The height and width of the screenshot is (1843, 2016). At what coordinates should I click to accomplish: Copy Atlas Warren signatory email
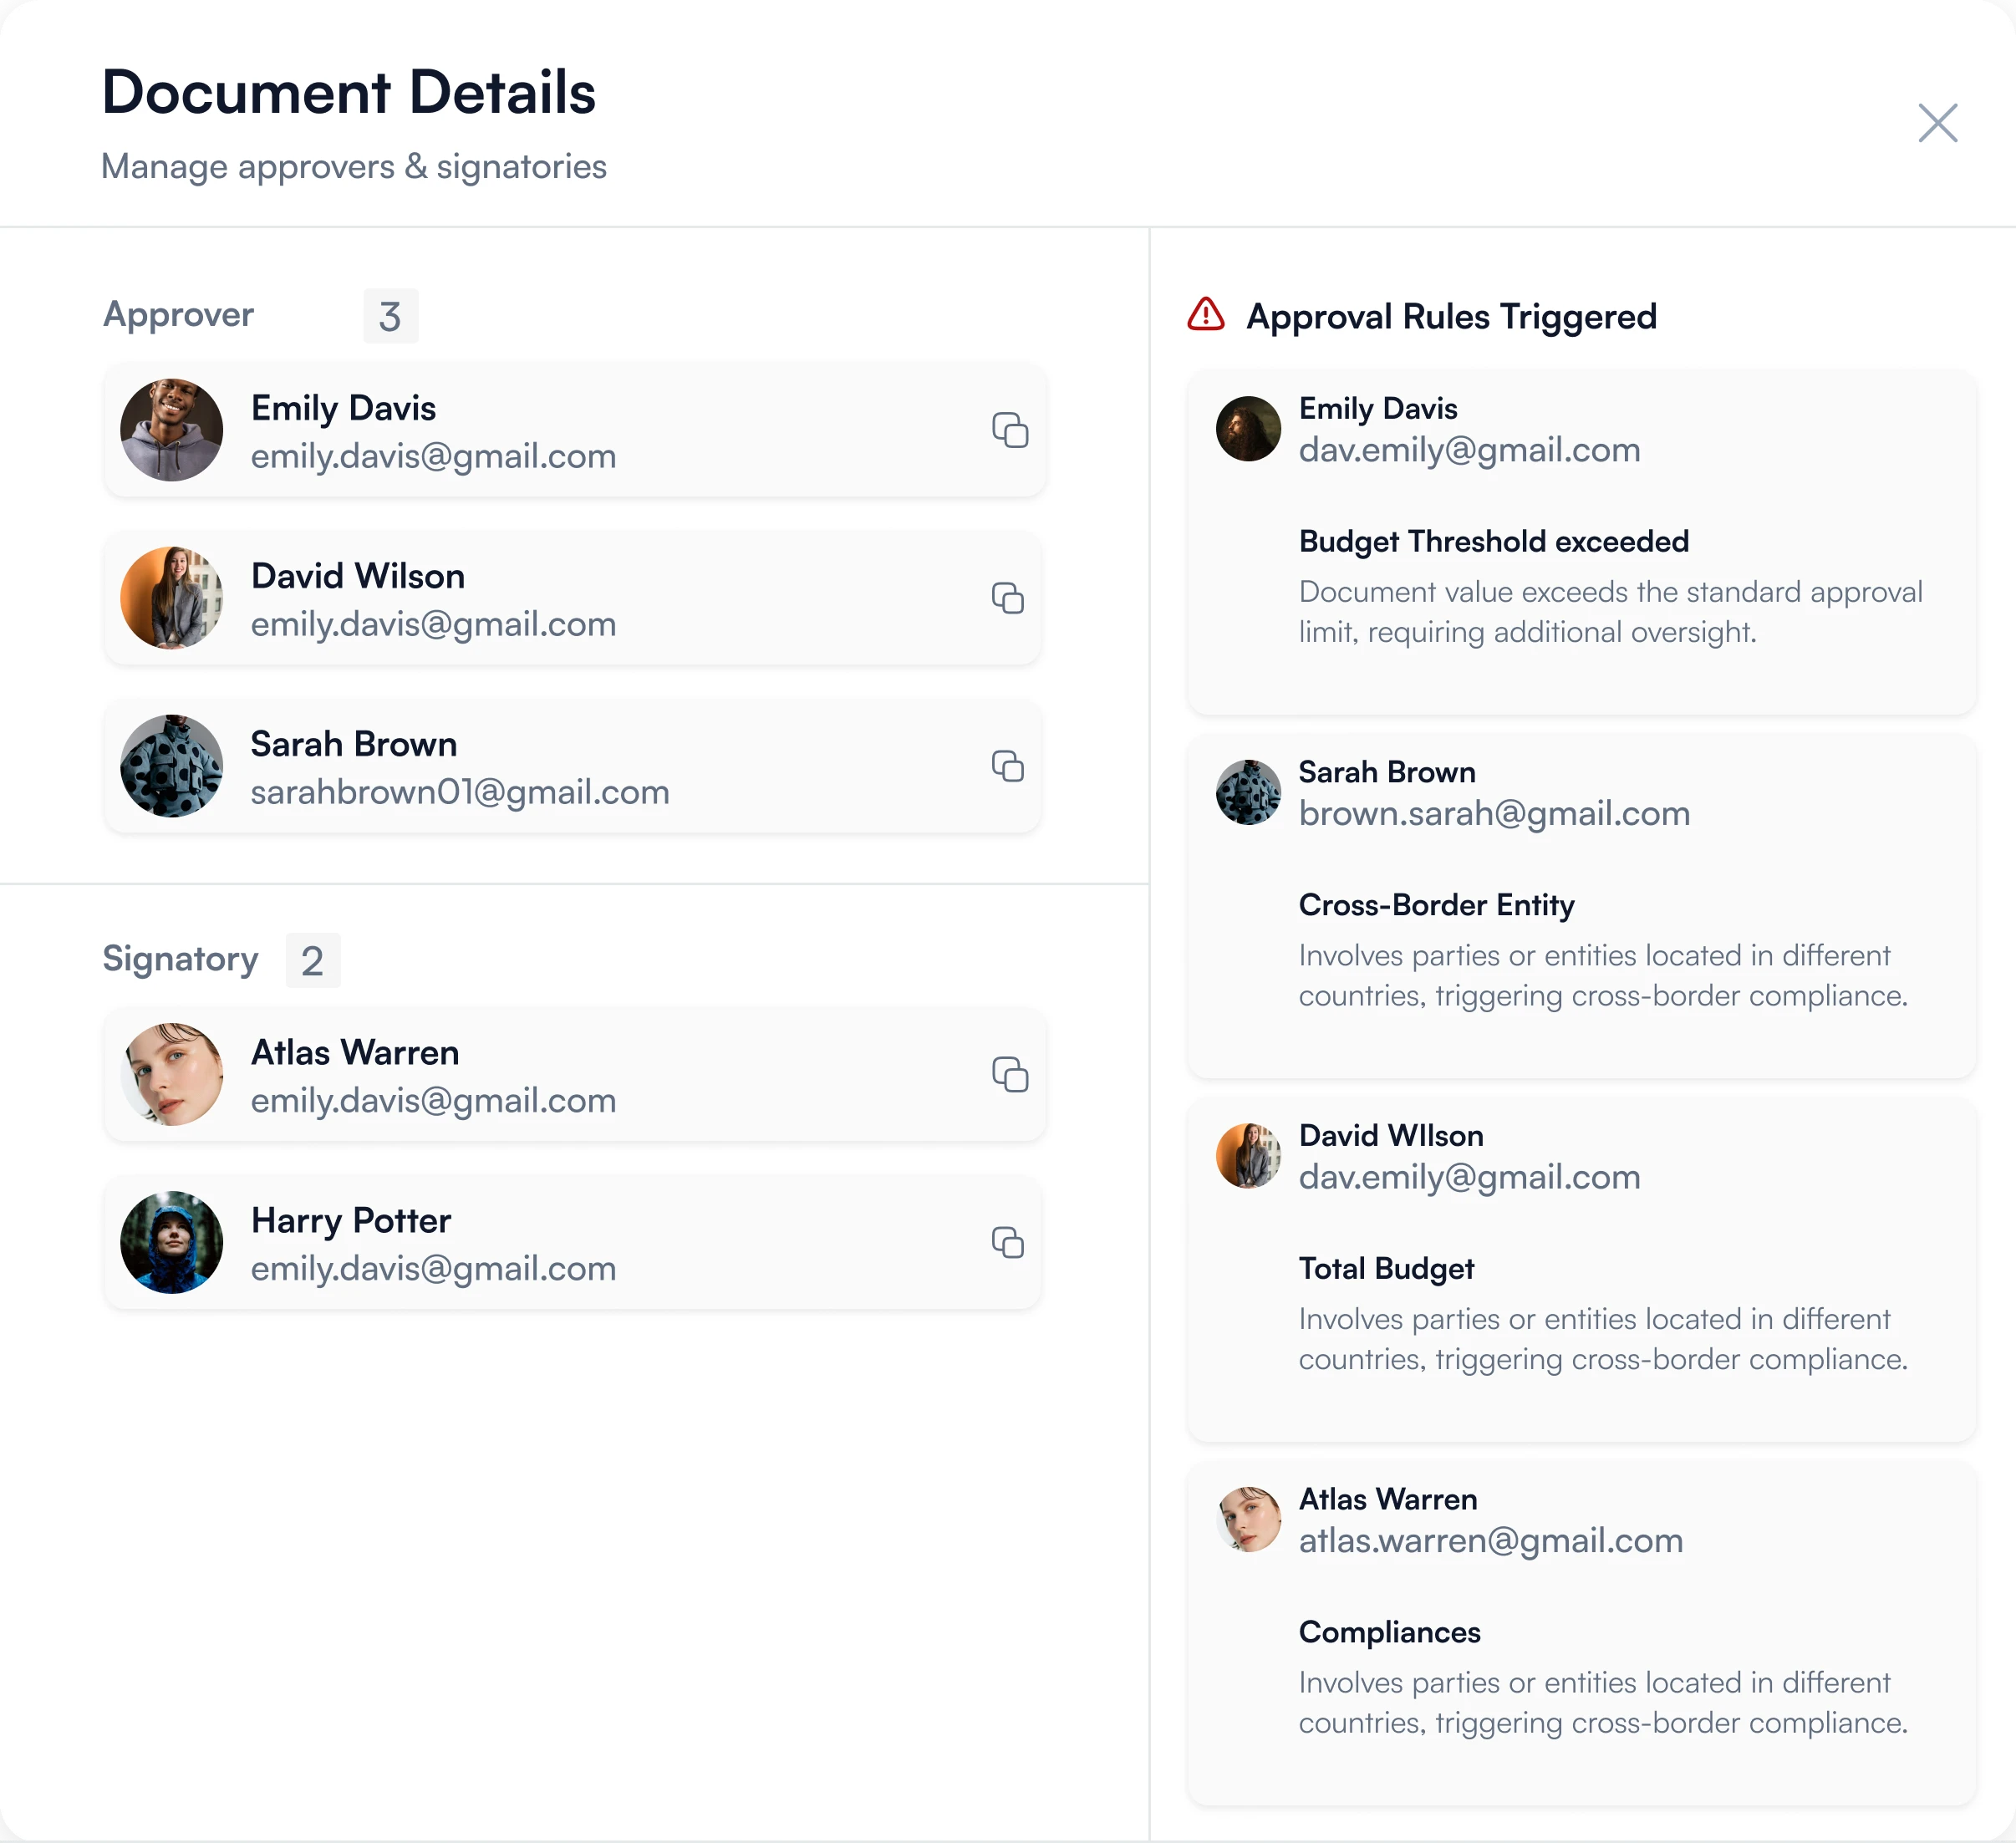tap(1009, 1074)
